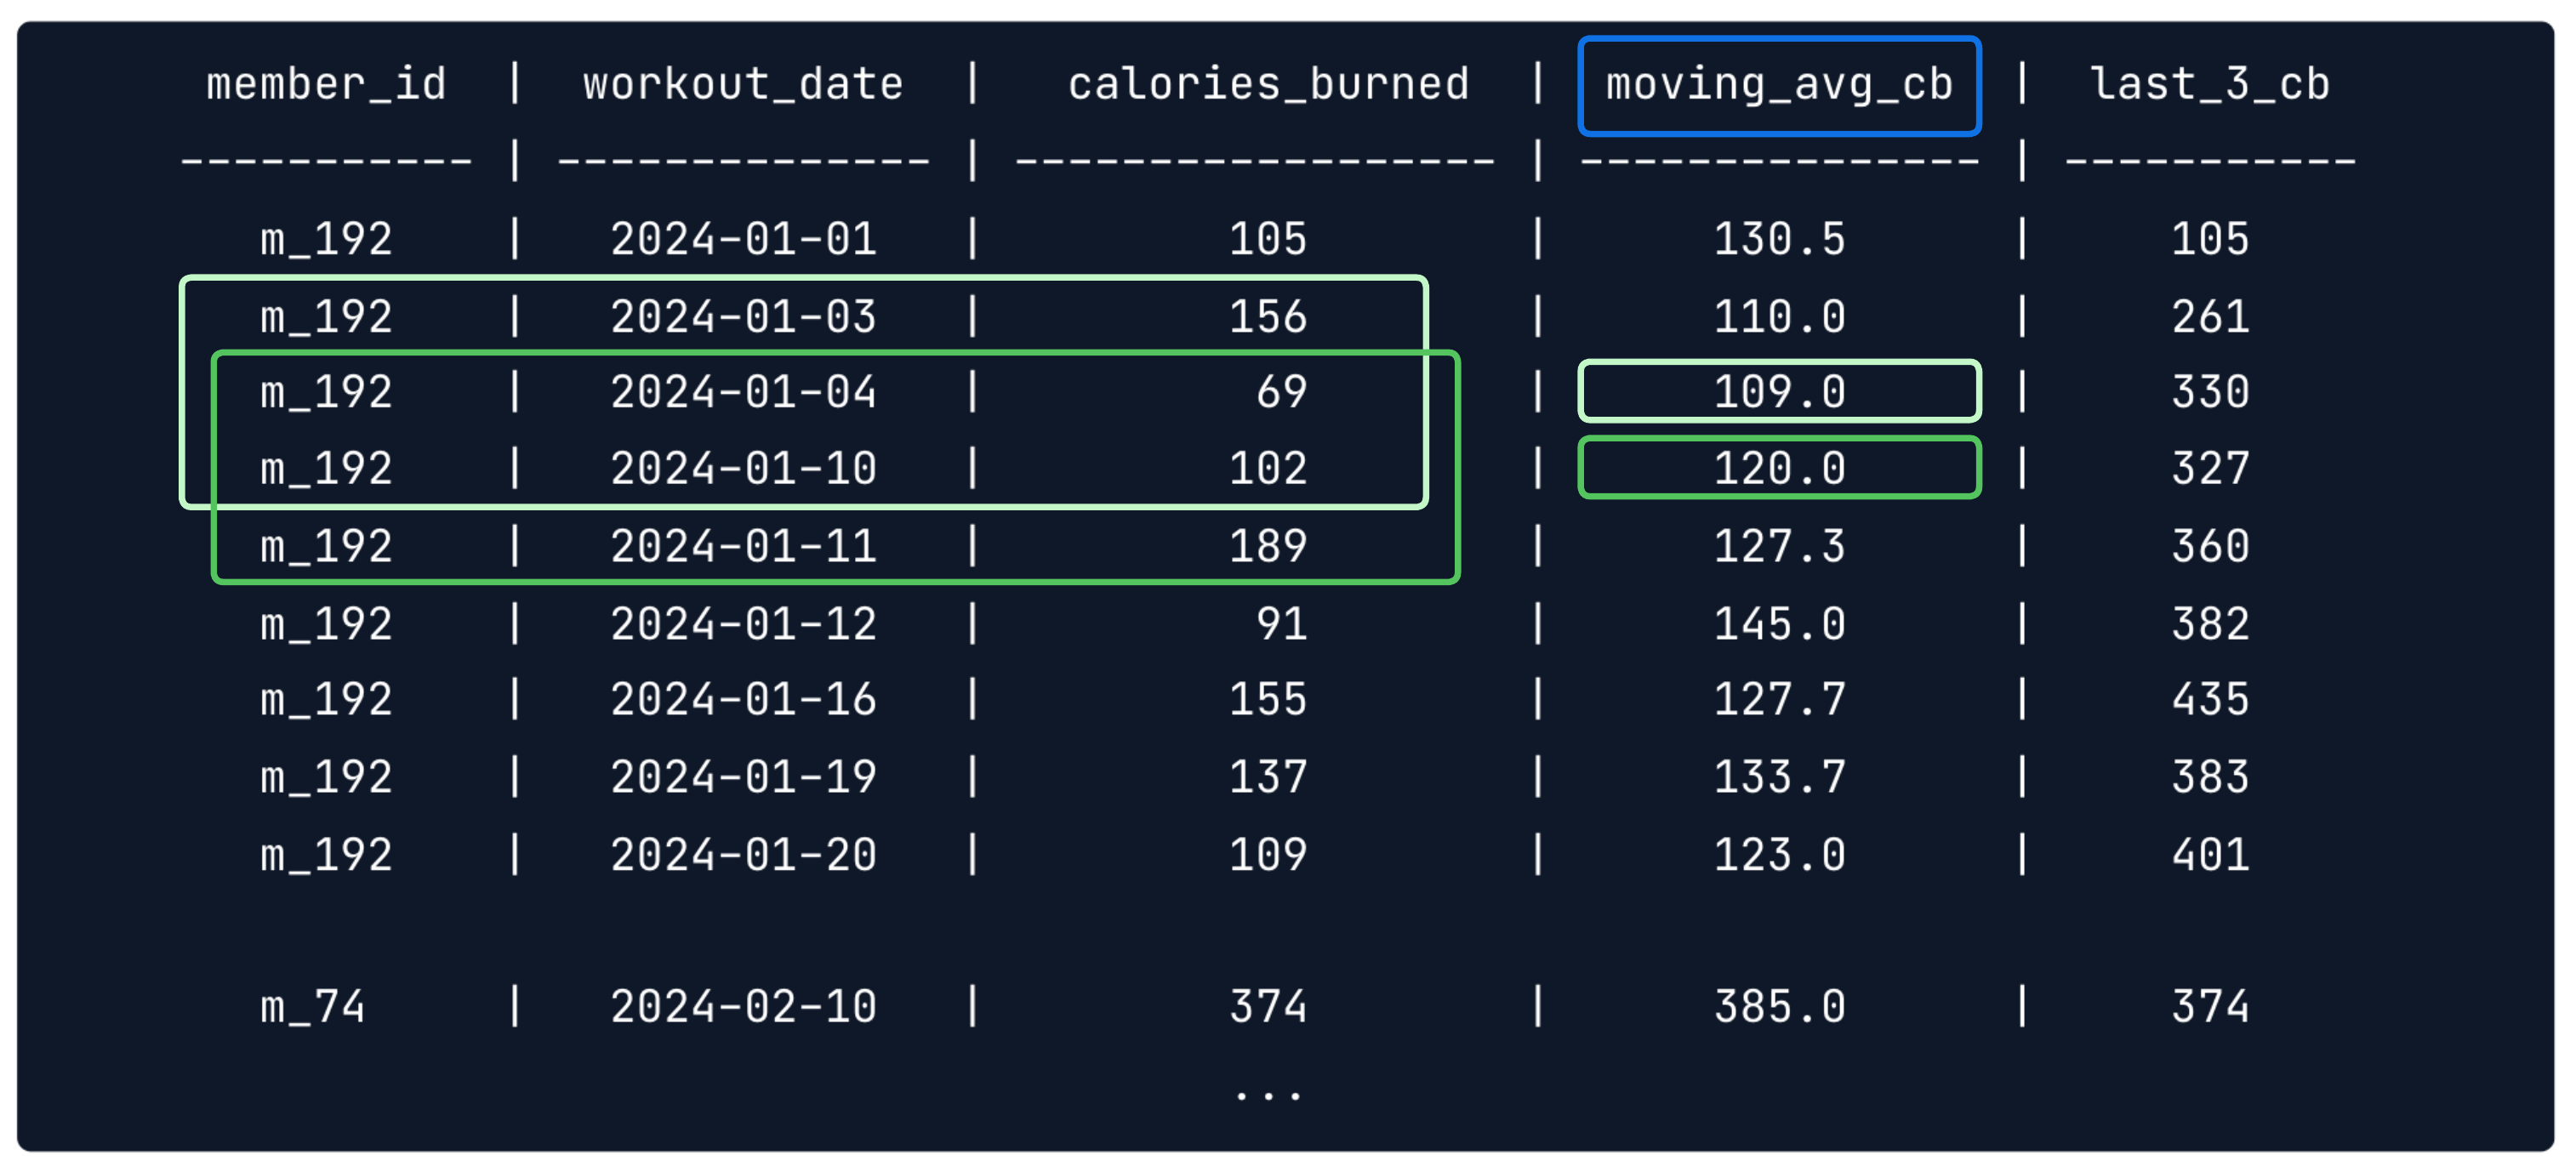
Task: Click the last_3_cb column header
Action: (2210, 85)
